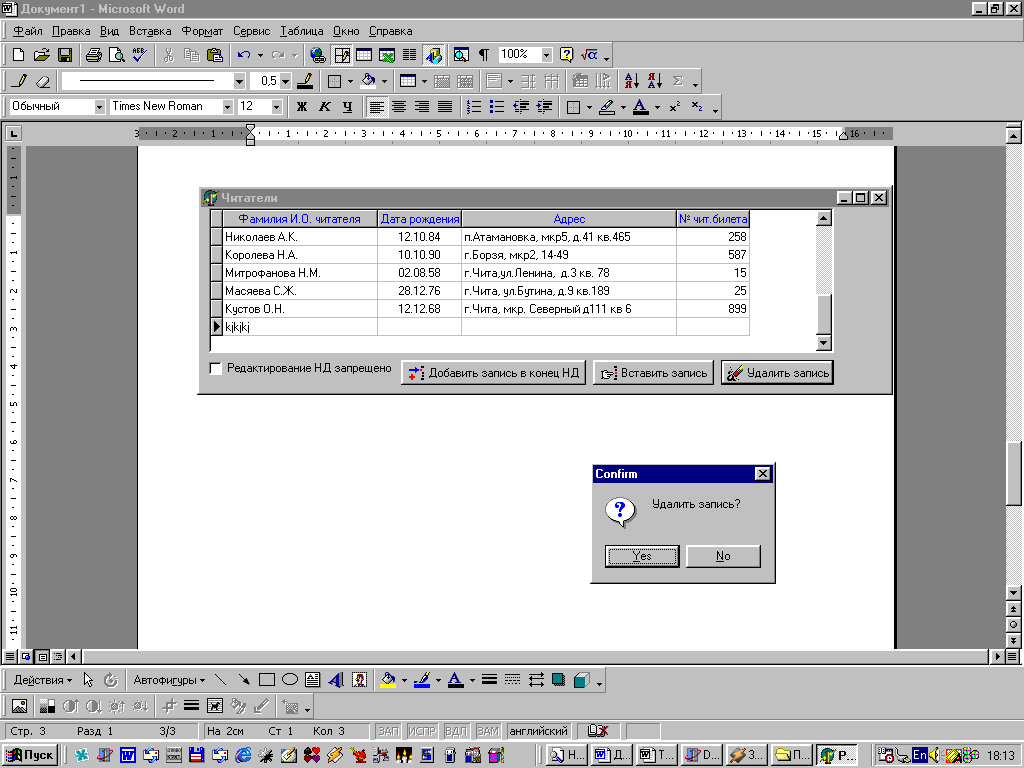Apply AutoSum with the sigma icon
Screen dimensions: 1024x768
pyautogui.click(x=678, y=81)
